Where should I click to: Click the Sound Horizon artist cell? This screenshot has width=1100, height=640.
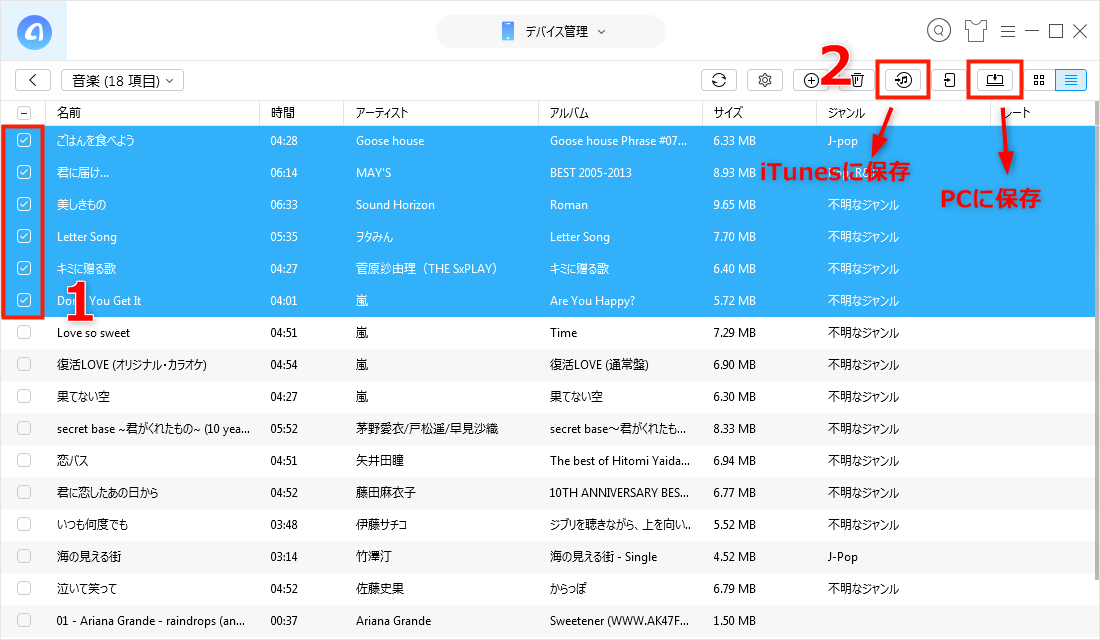395,204
